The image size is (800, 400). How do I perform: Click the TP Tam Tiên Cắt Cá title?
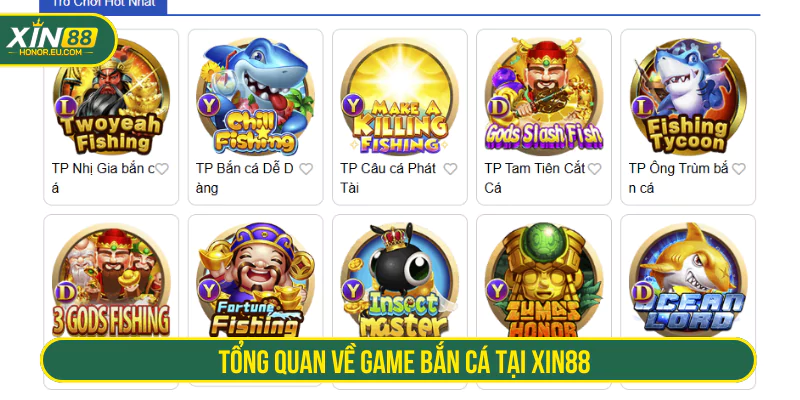(535, 178)
